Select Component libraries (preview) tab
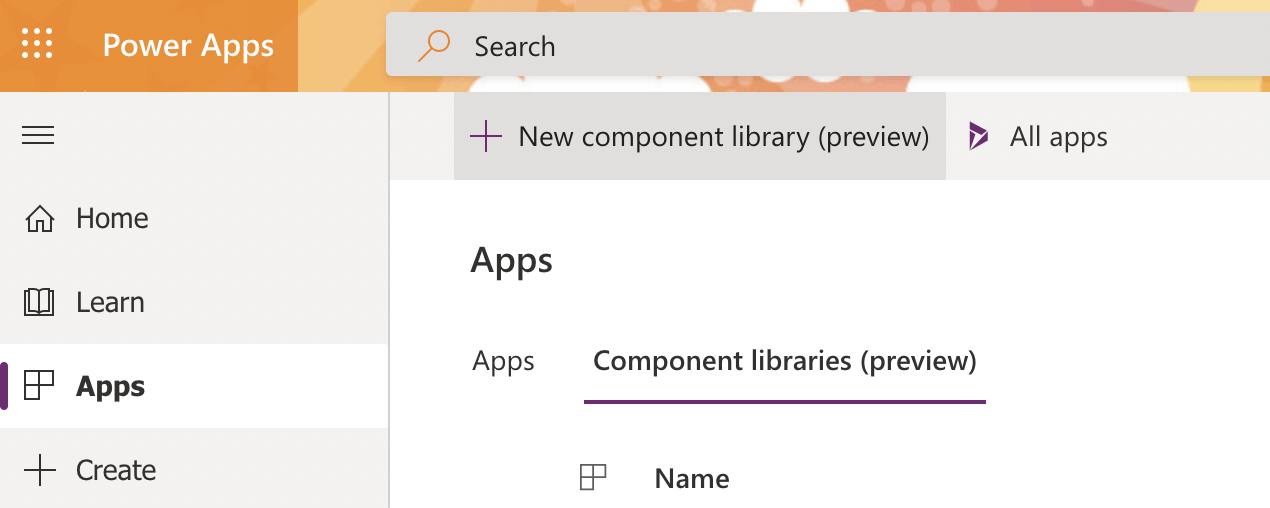The width and height of the screenshot is (1270, 508). coord(785,361)
